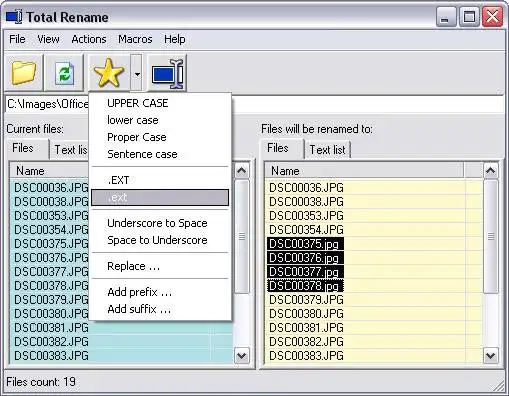Screen dimensions: 509x396
Task: Minimize the Total Rename window
Action: pyautogui.click(x=446, y=17)
